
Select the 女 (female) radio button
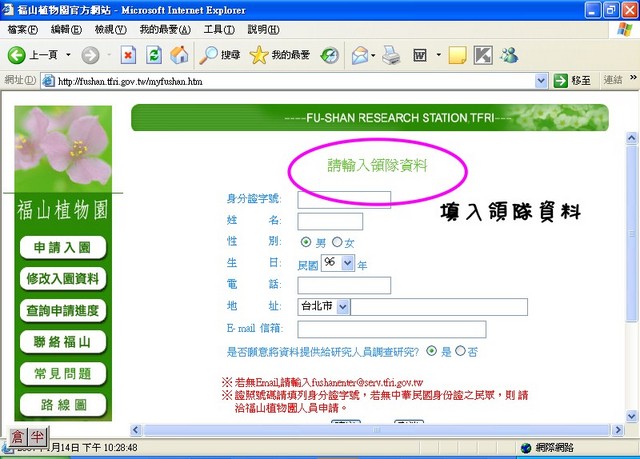(x=336, y=243)
